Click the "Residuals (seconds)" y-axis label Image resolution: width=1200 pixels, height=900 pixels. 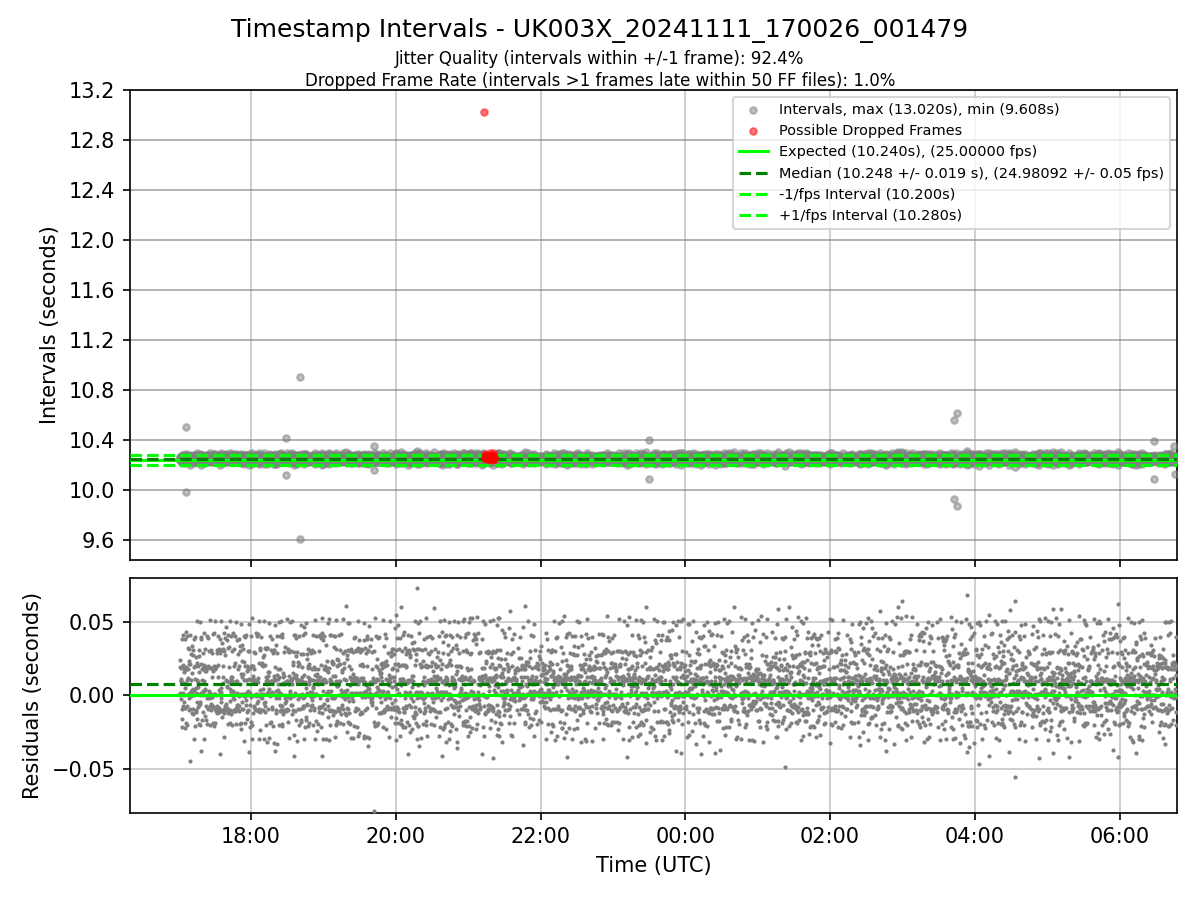pyautogui.click(x=32, y=696)
